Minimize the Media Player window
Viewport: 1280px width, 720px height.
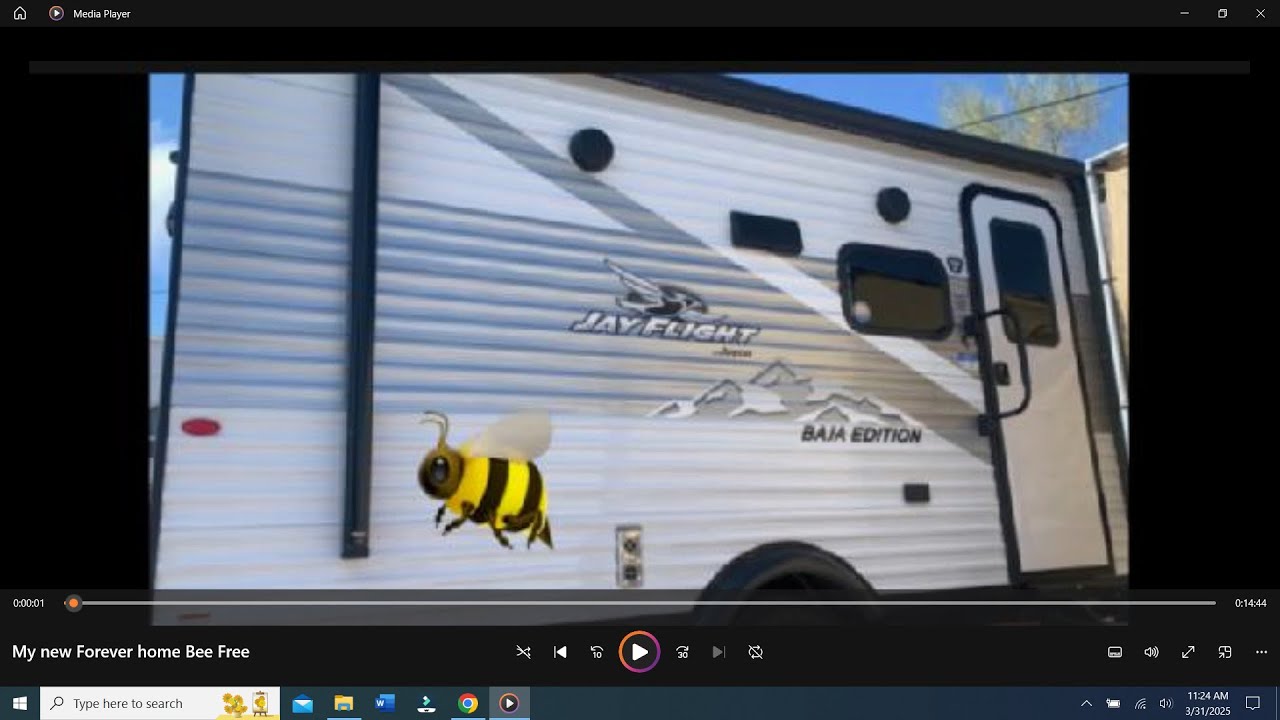(x=1184, y=13)
